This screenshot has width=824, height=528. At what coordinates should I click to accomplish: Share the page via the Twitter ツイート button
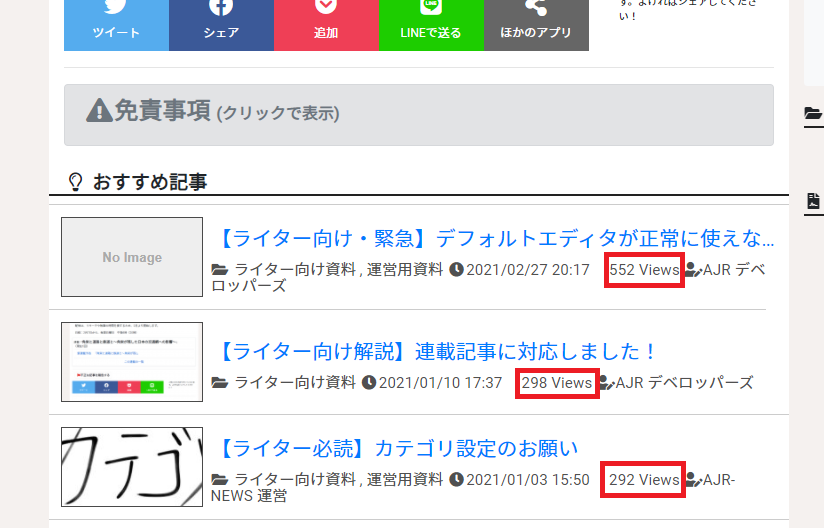coord(116,23)
